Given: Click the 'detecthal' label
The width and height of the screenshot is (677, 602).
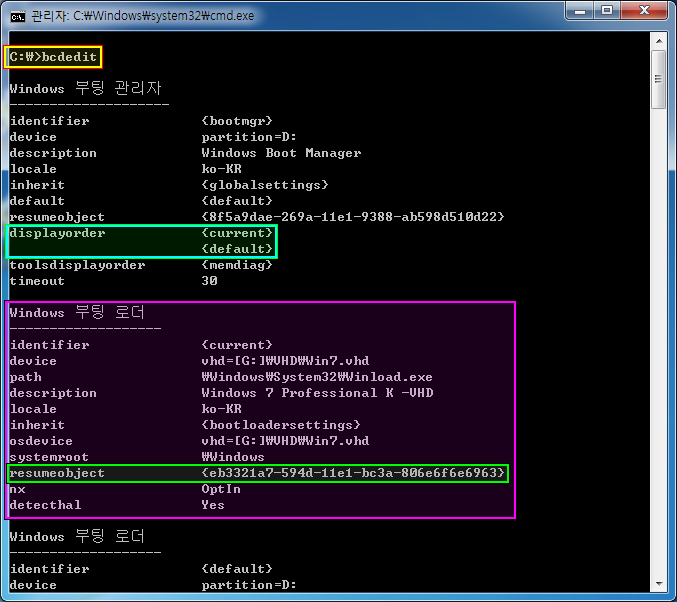Looking at the screenshot, I should tap(45, 505).
